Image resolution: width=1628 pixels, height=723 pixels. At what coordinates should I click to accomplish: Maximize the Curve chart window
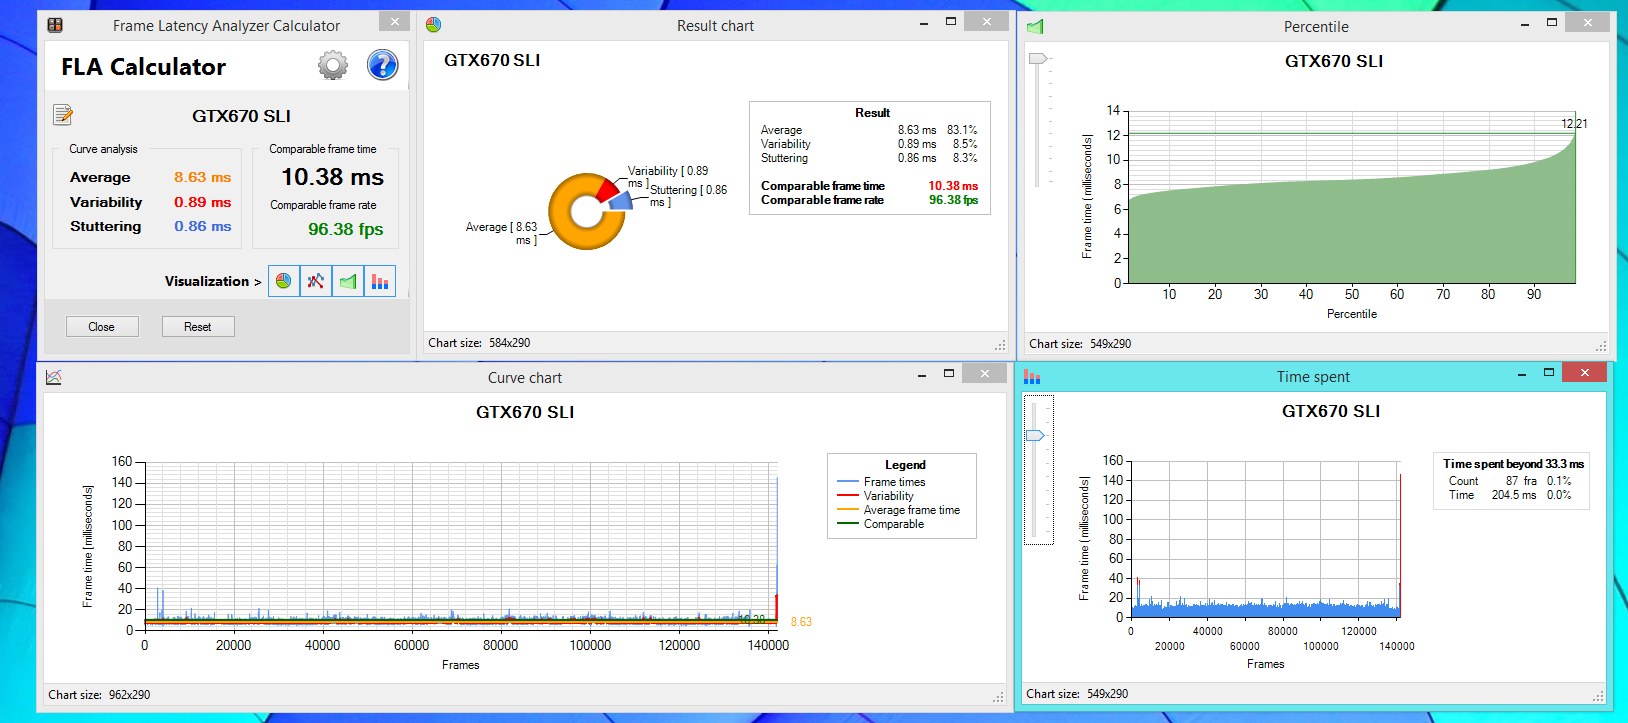pos(949,374)
